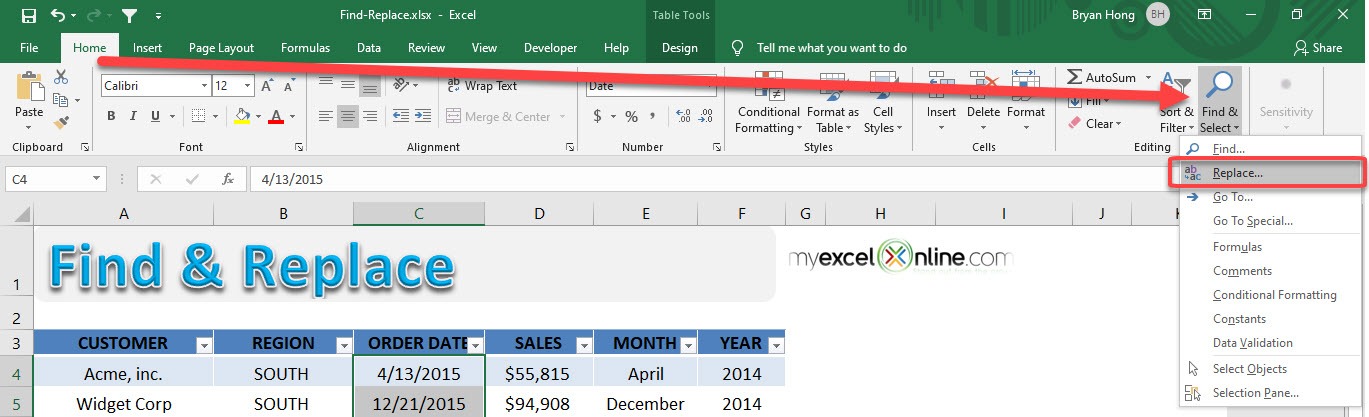Open the Name Box dropdown for C4

click(x=97, y=180)
